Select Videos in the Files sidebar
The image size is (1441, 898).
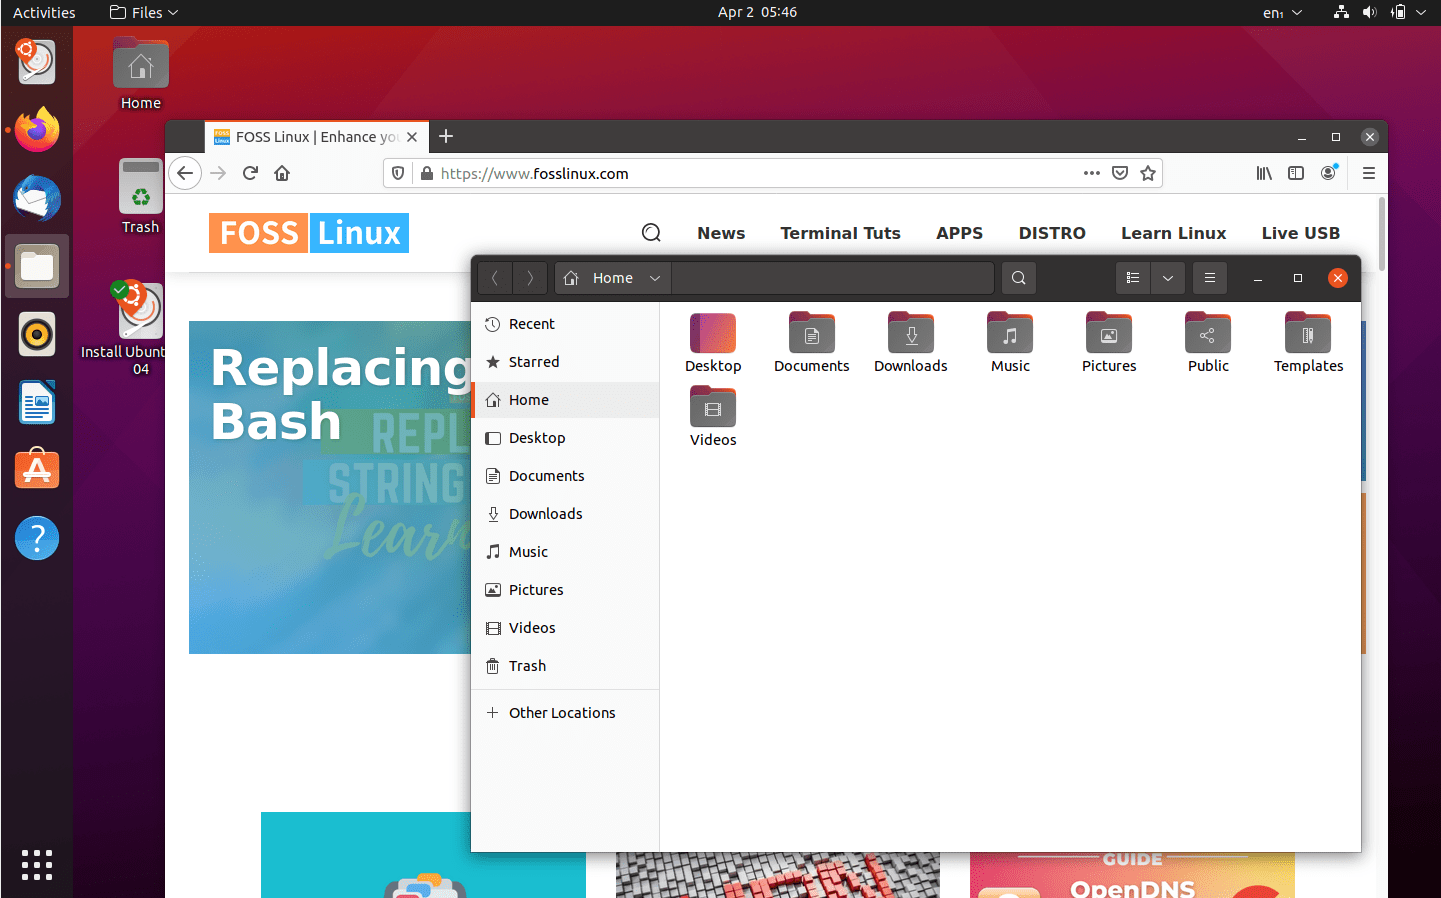(x=565, y=628)
